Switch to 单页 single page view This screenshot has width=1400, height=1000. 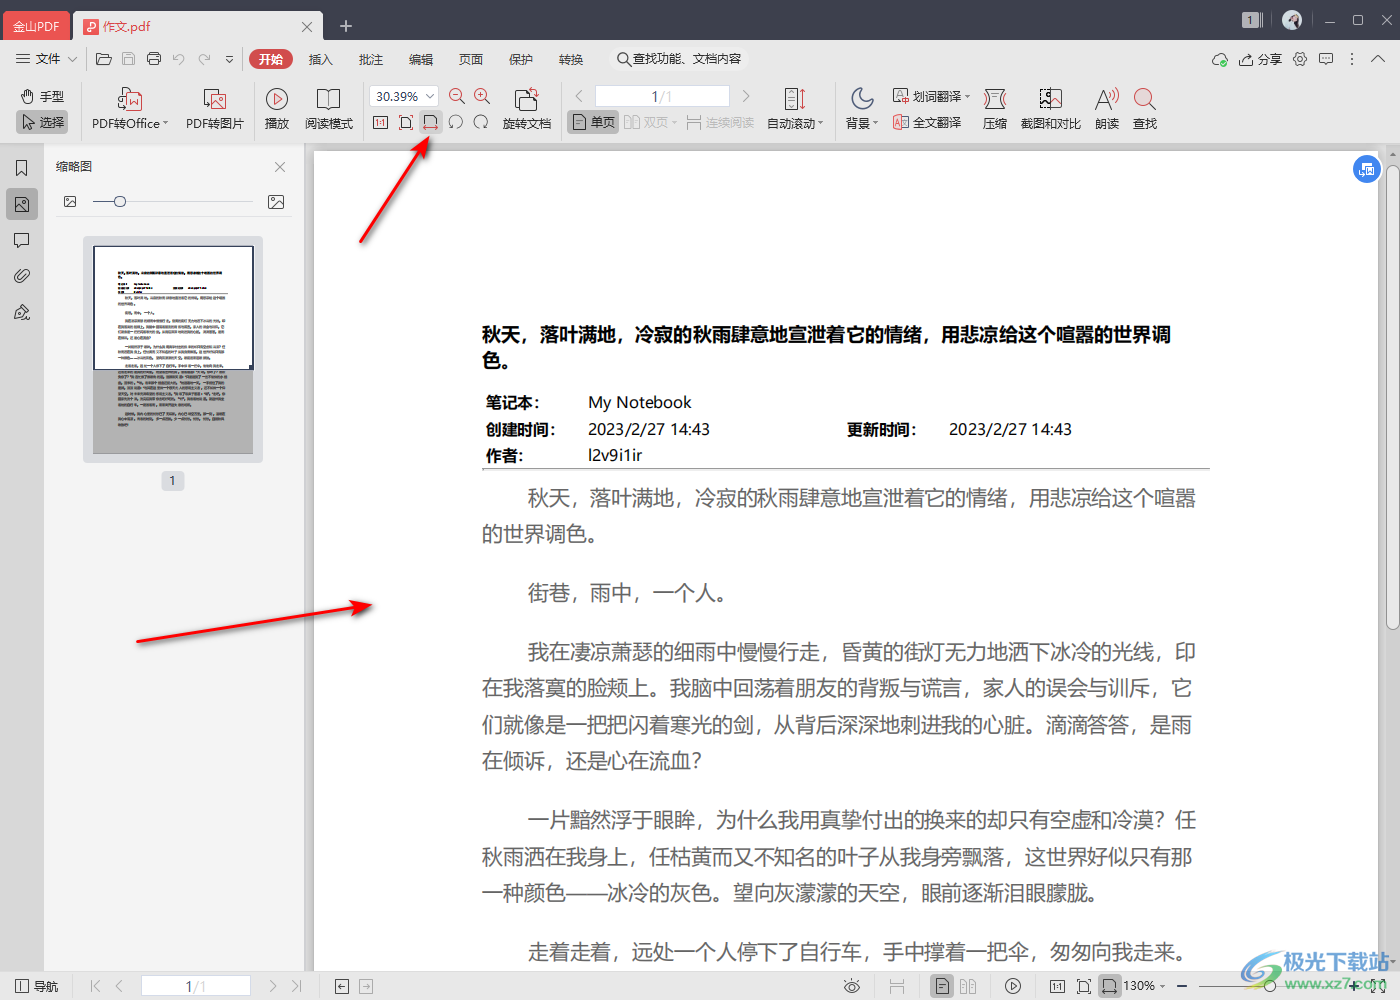pos(593,122)
